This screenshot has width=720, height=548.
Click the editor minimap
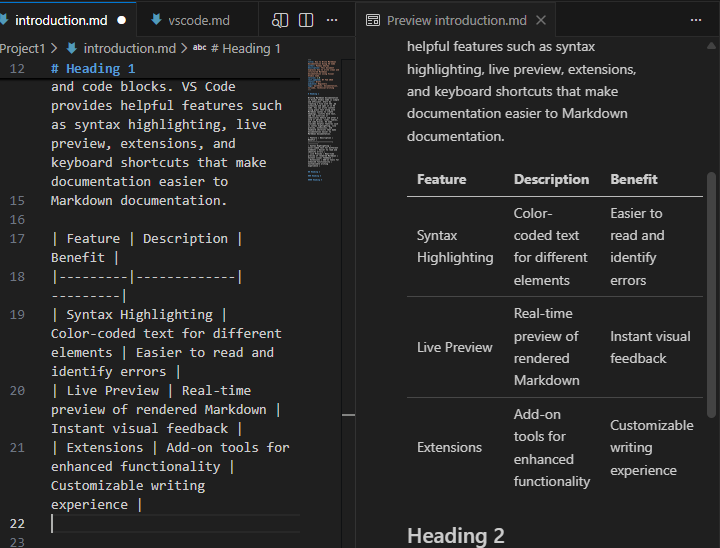pos(324,120)
